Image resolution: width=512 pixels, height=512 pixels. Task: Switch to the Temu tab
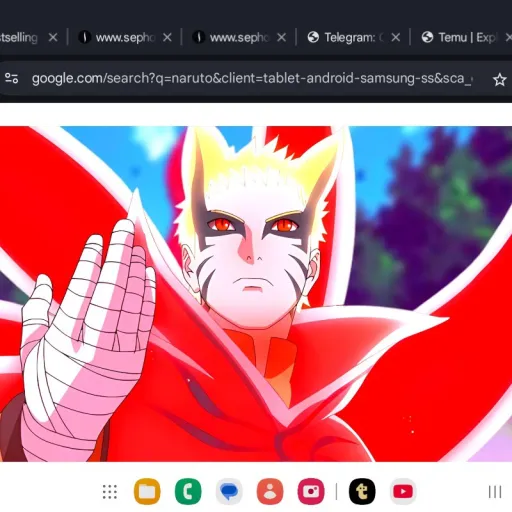[x=467, y=37]
